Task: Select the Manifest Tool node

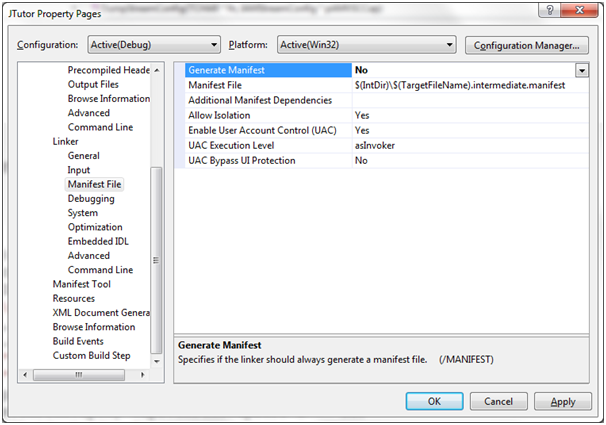Action: point(82,284)
